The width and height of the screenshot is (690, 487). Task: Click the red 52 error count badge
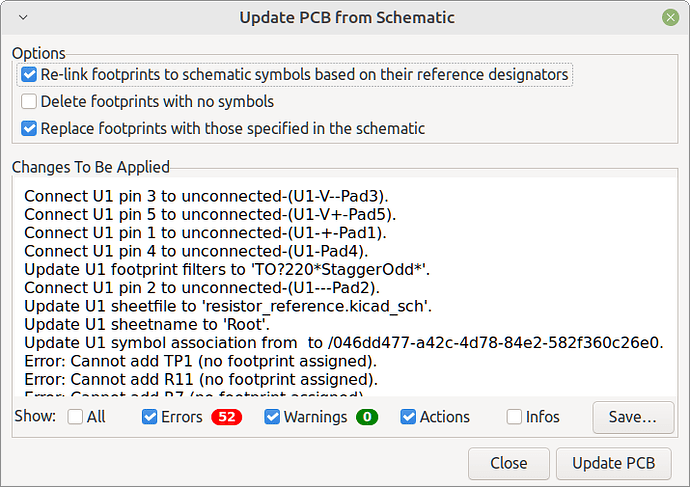pos(226,417)
